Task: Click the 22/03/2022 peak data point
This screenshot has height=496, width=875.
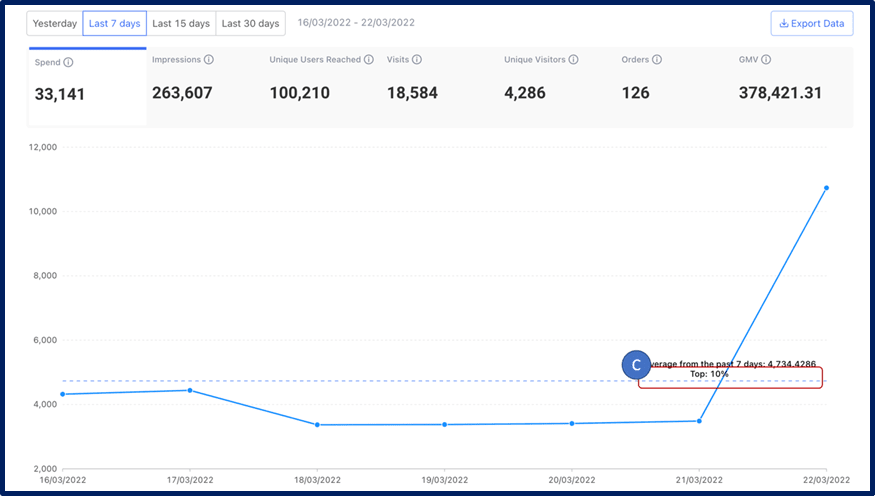Action: [826, 188]
